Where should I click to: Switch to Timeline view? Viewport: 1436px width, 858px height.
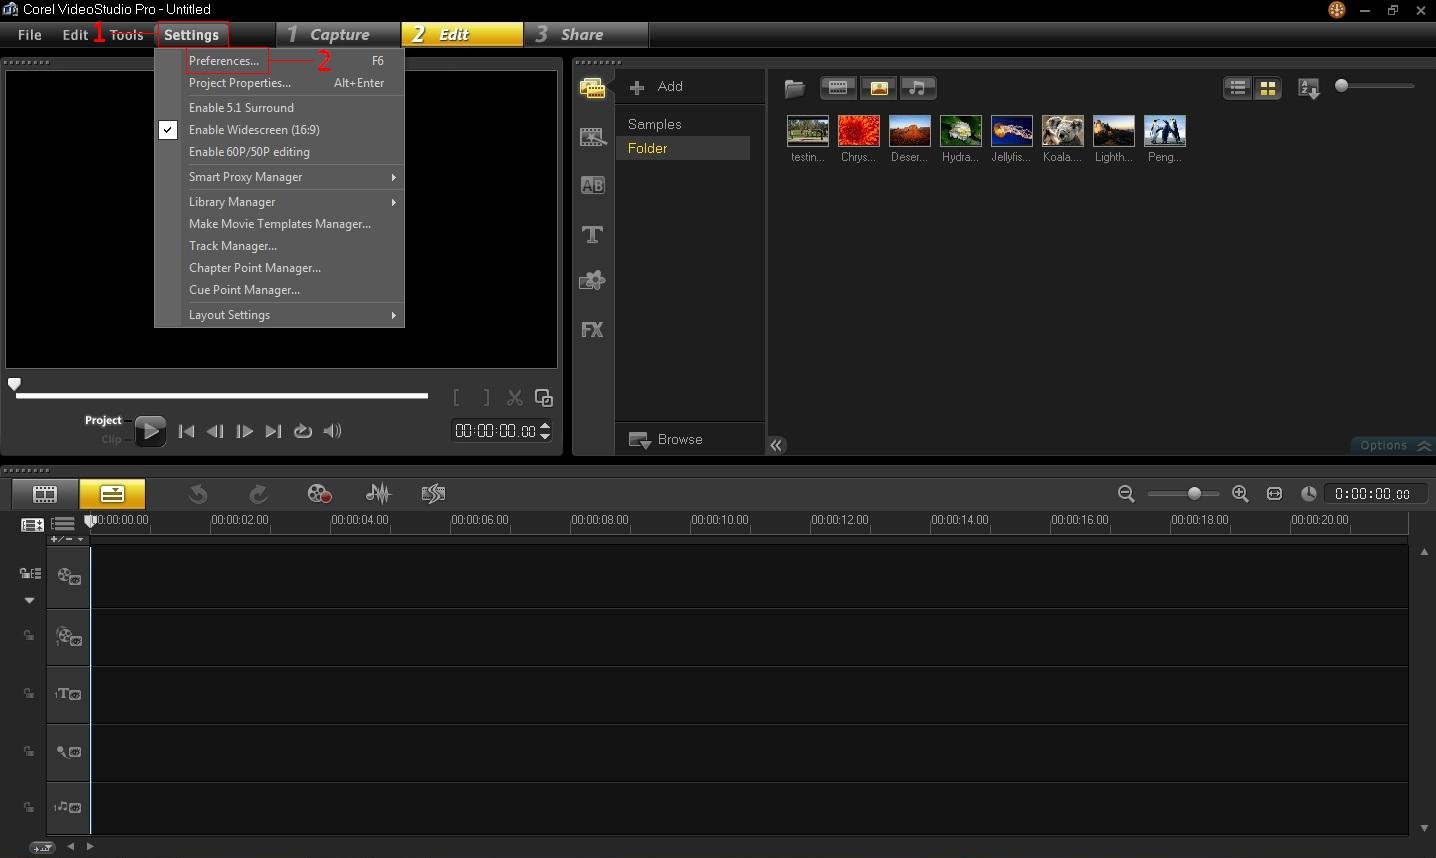112,494
